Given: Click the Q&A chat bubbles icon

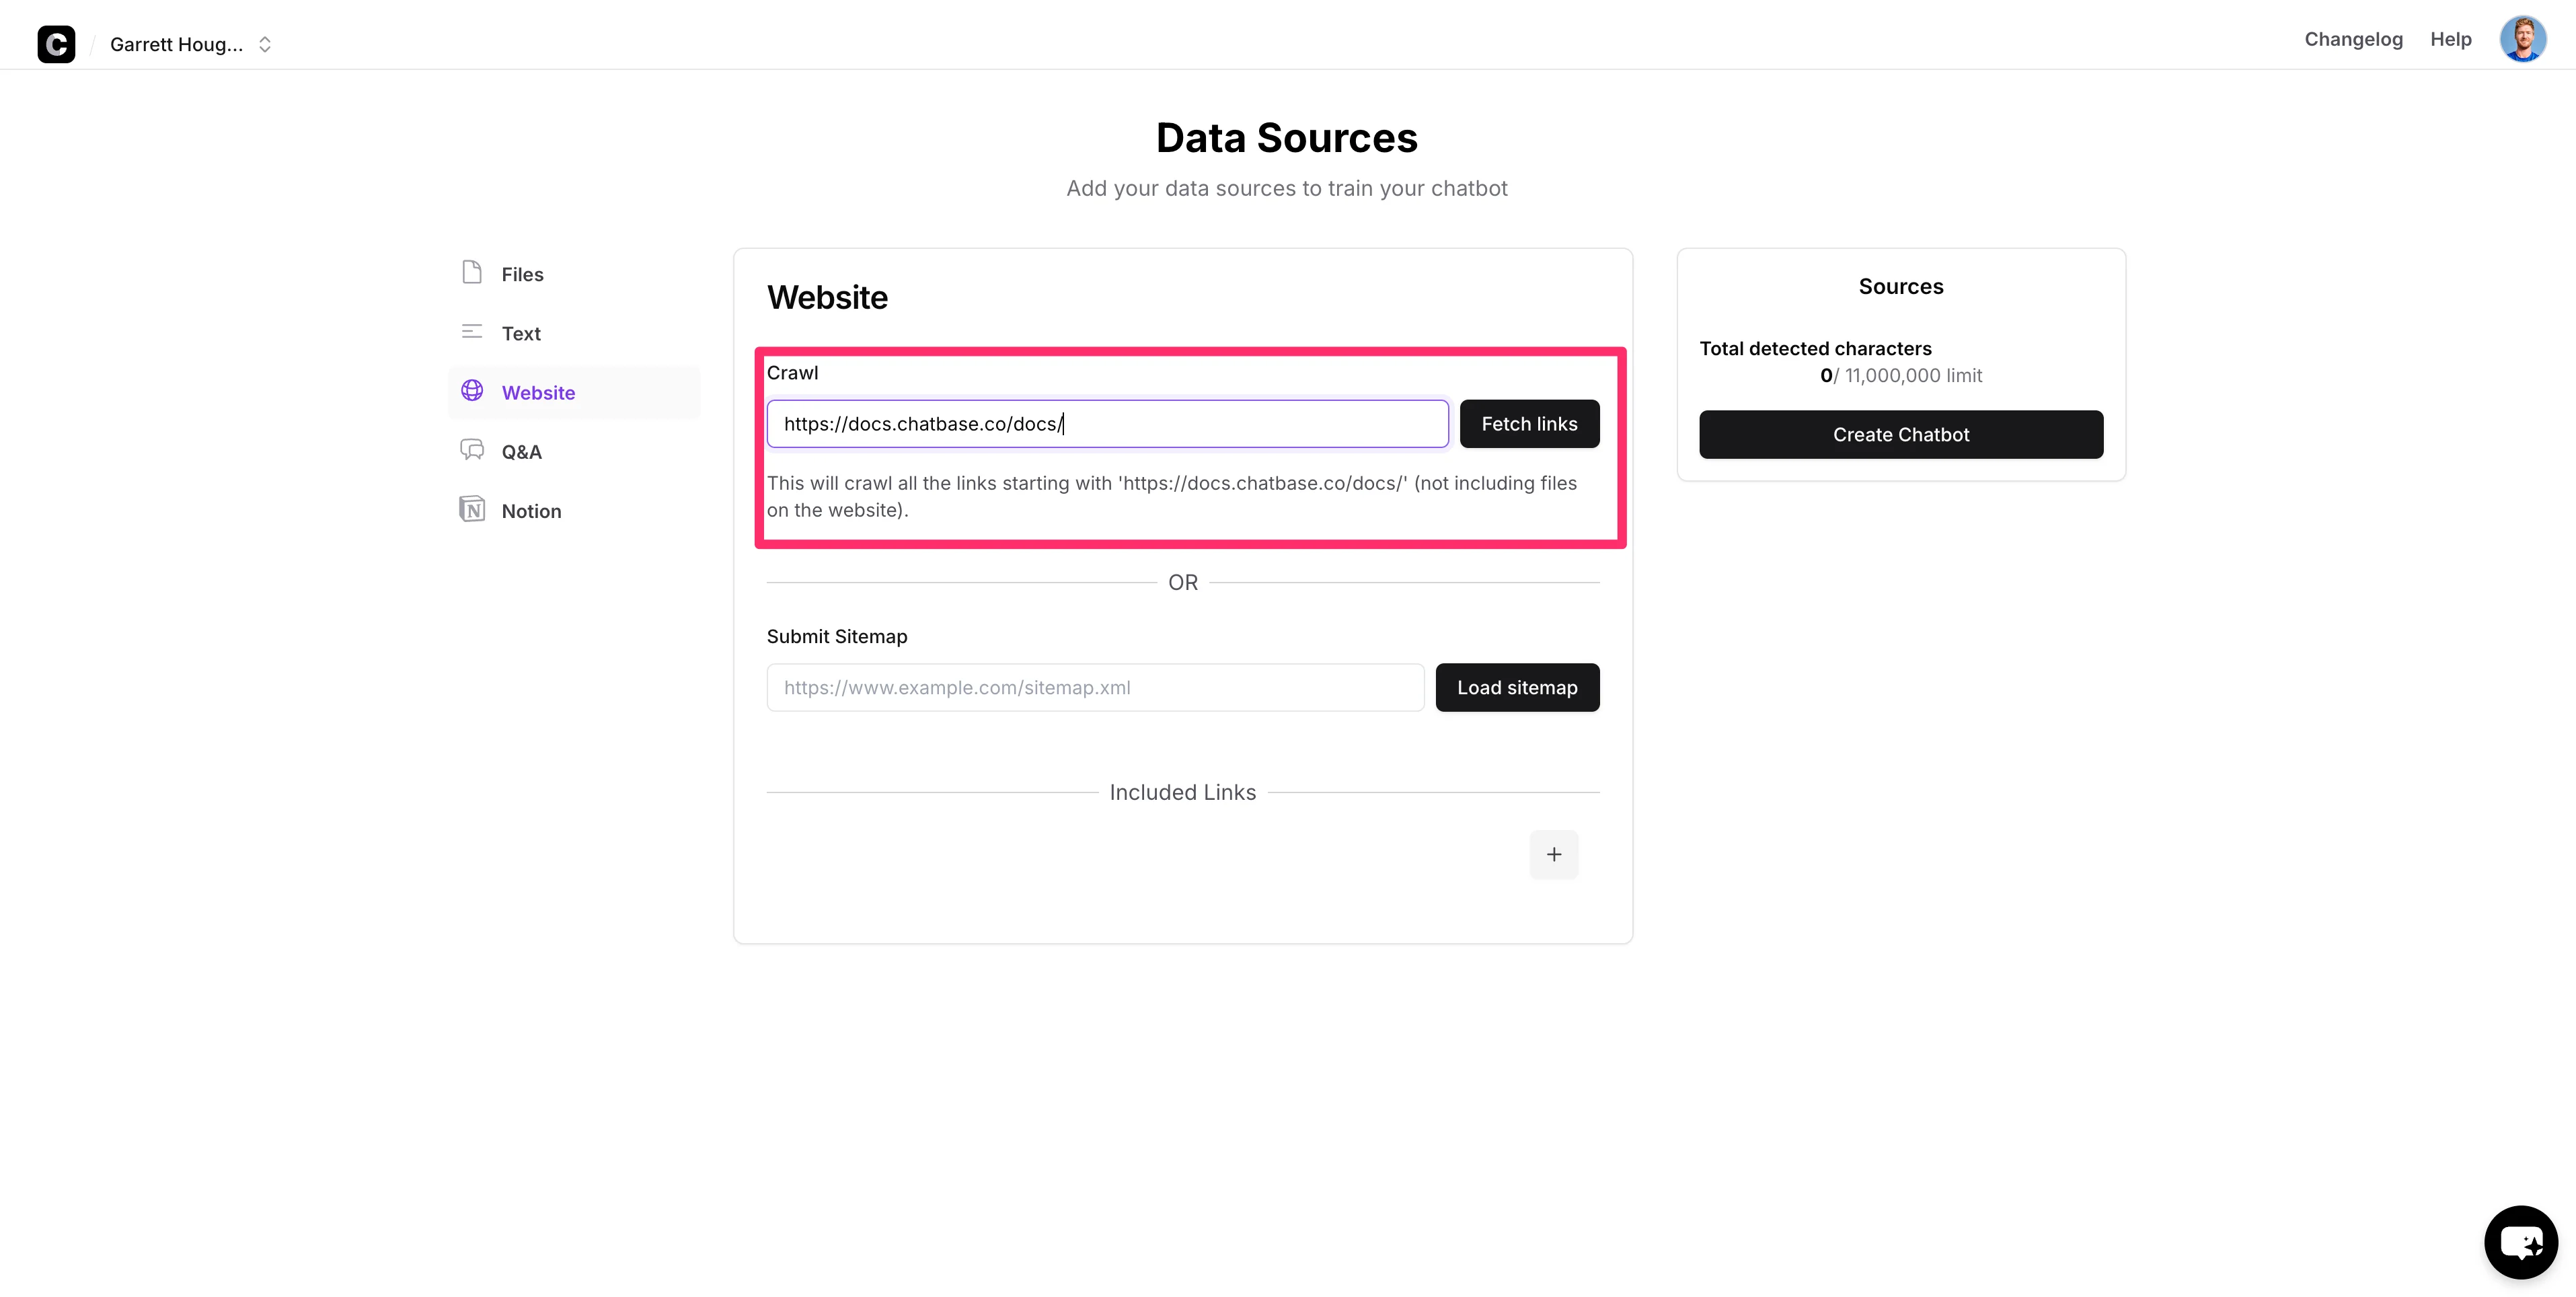Looking at the screenshot, I should [472, 450].
